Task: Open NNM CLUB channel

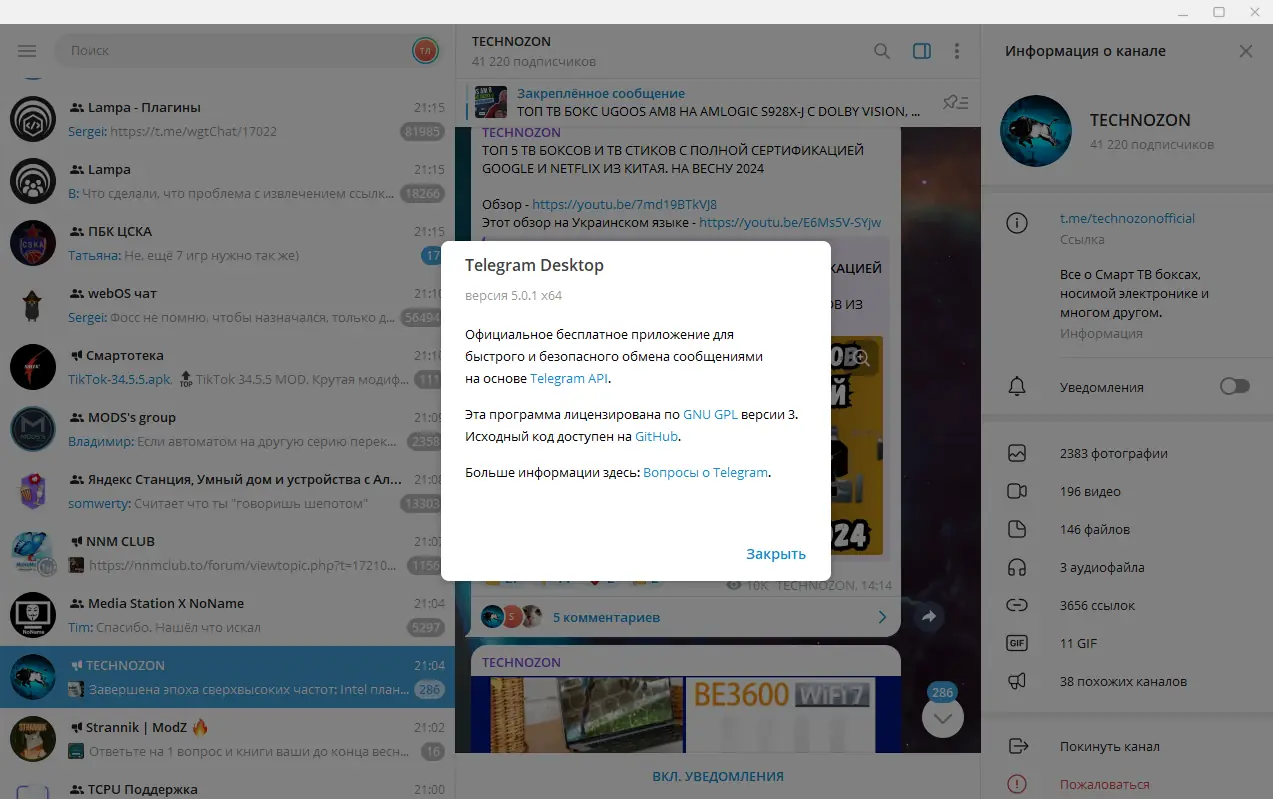Action: coord(227,553)
